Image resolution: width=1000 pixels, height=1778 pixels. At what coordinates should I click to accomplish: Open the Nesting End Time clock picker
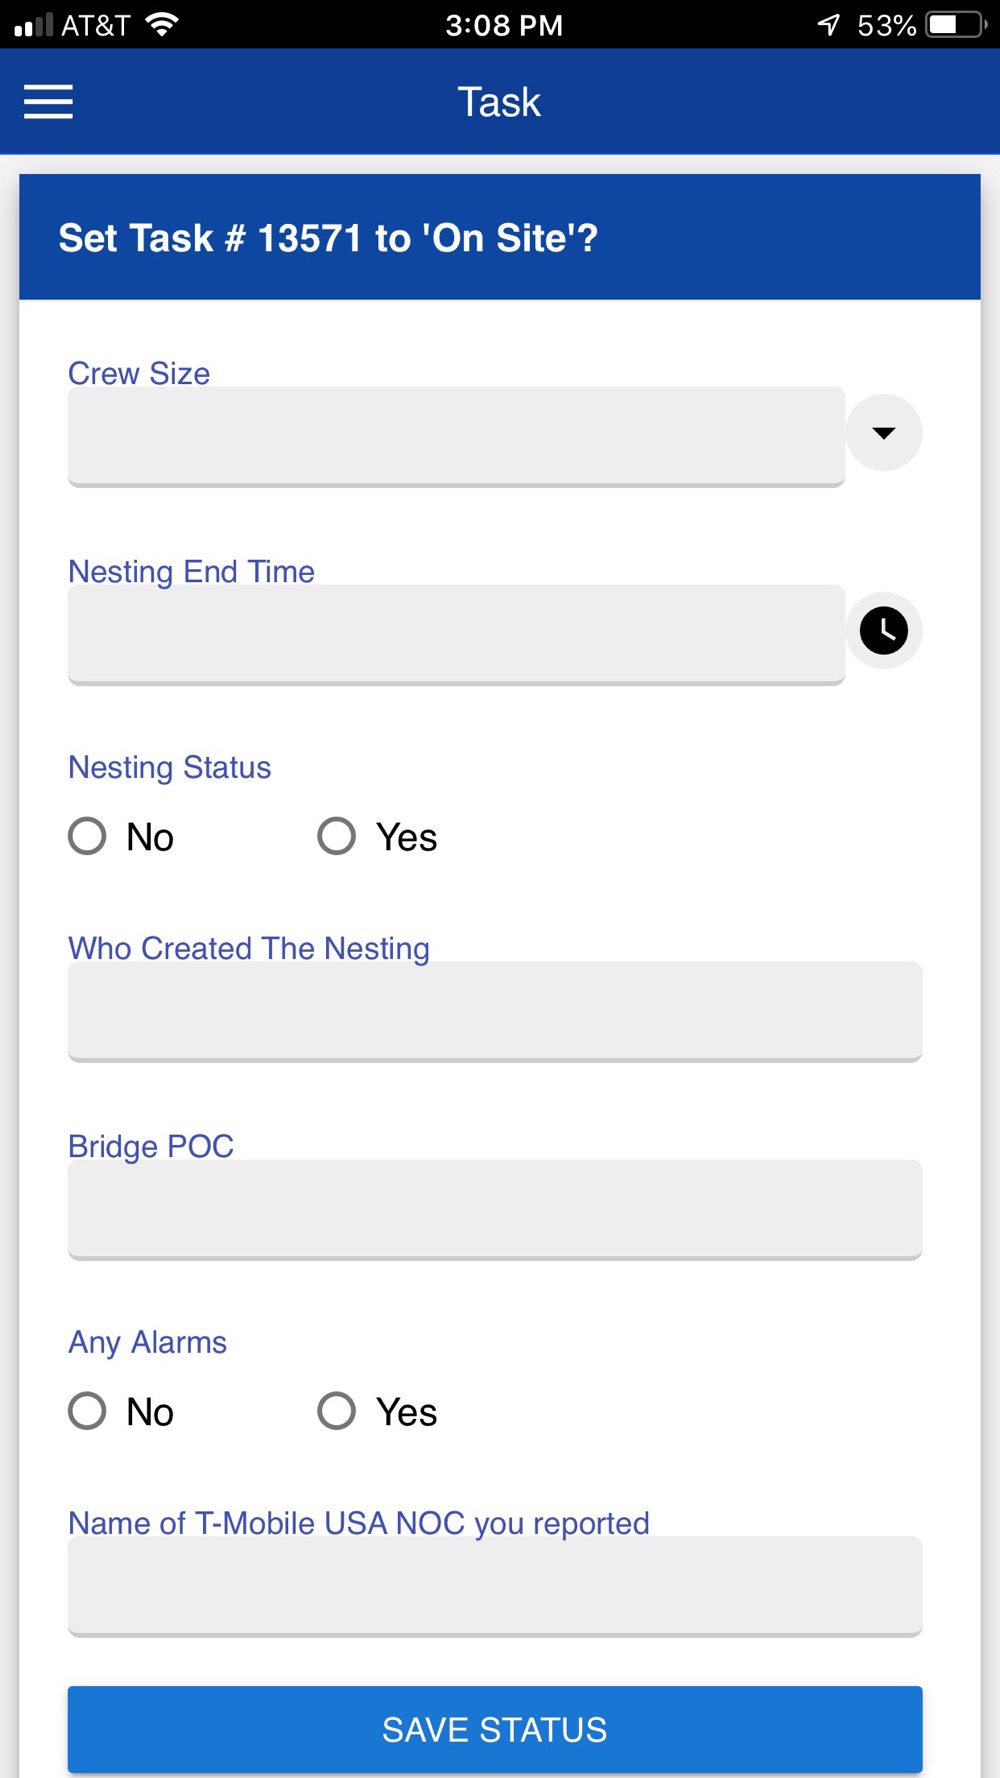884,631
